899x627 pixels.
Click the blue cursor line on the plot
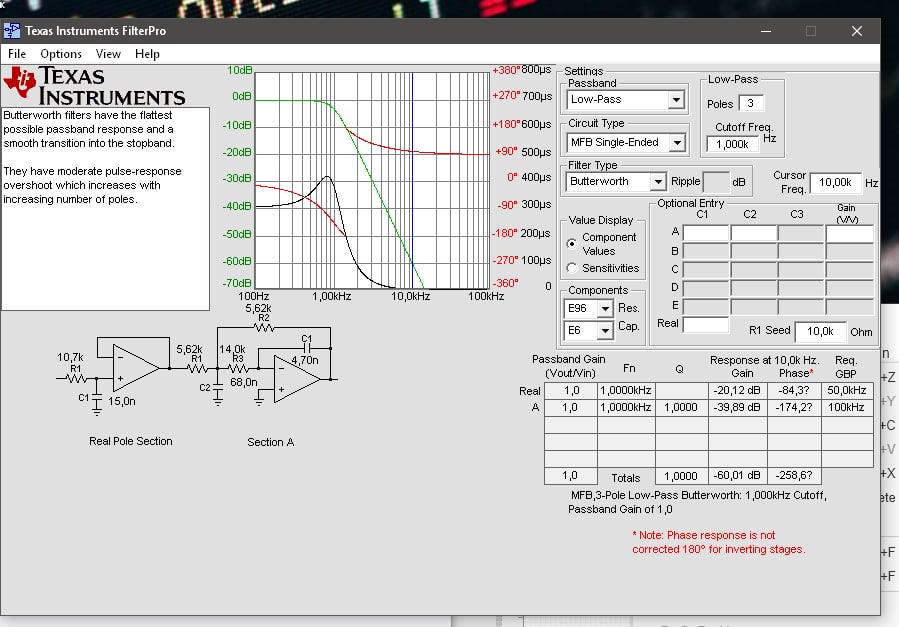pos(412,180)
